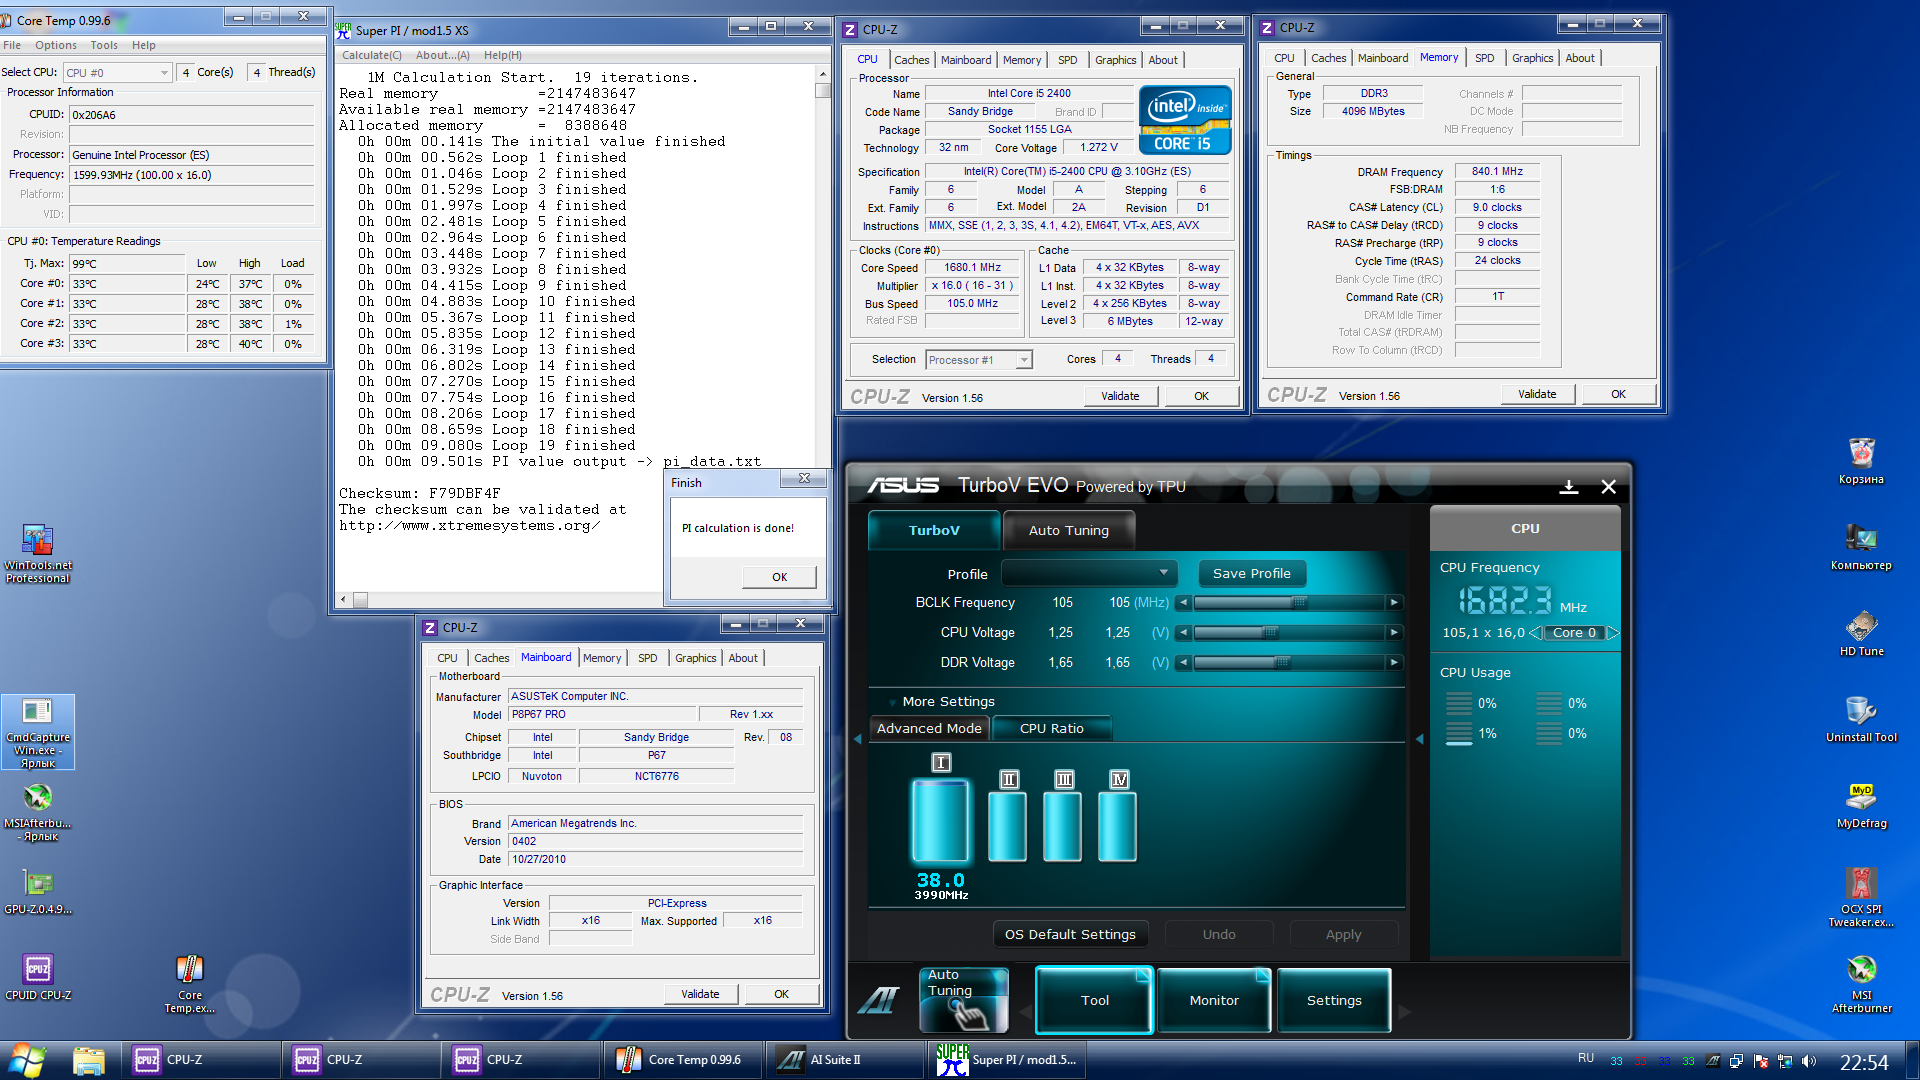Click previous-core arrow left of Core 0
Screen dimensions: 1920x1080
tap(1534, 632)
